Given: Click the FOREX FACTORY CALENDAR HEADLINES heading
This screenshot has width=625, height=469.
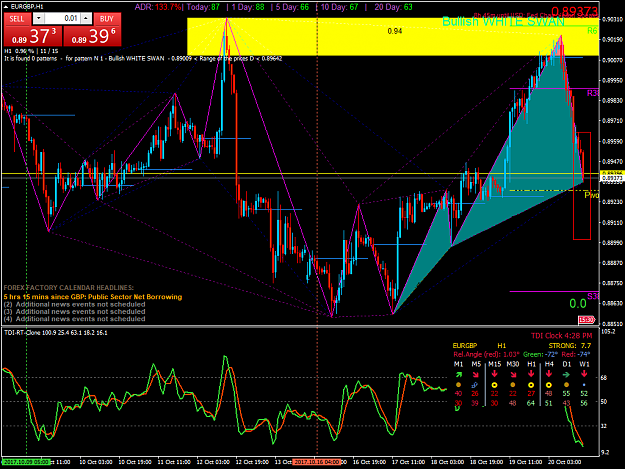Looking at the screenshot, I should tap(69, 287).
